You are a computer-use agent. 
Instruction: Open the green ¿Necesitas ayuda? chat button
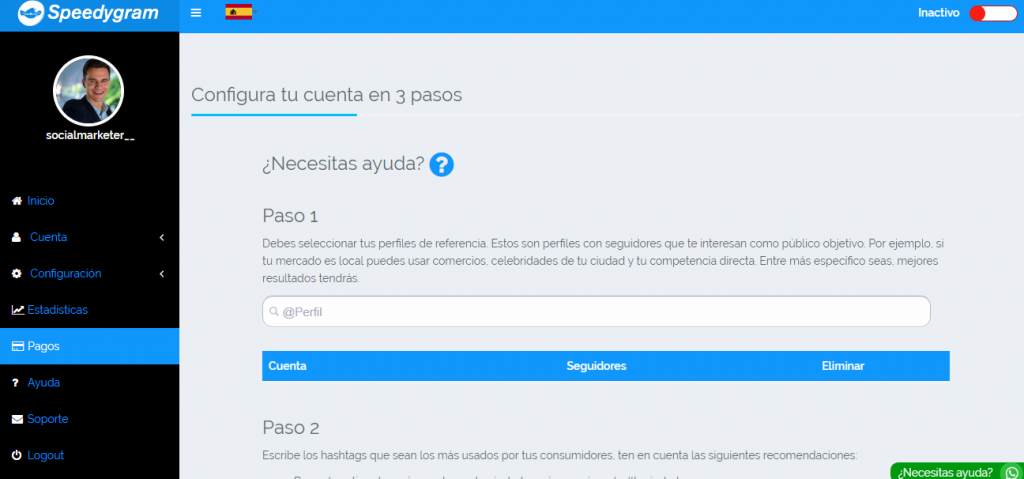pos(957,471)
